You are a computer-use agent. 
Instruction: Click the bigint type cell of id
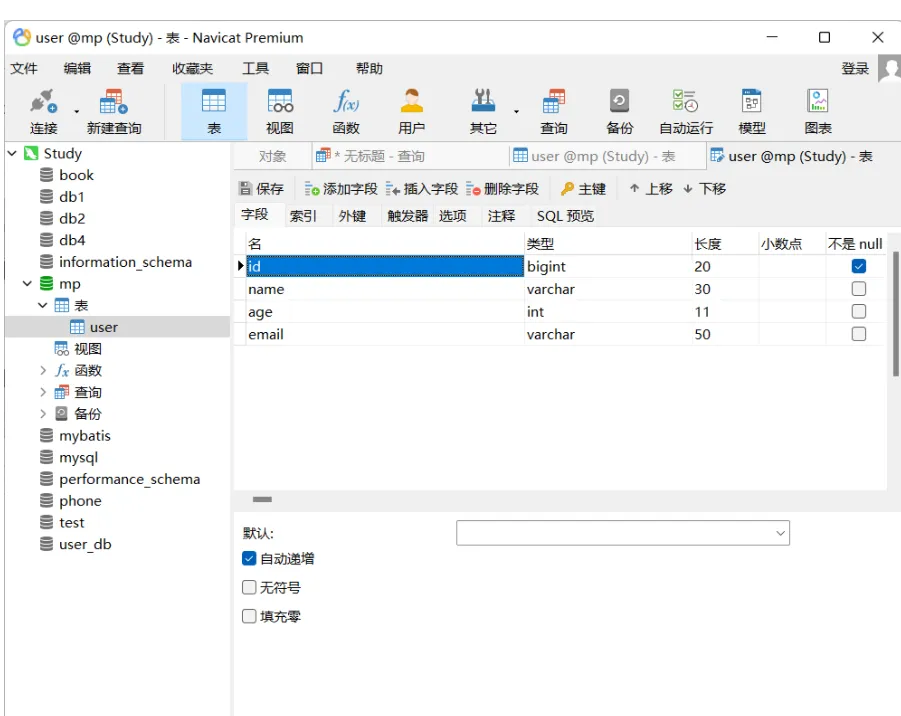(x=608, y=267)
